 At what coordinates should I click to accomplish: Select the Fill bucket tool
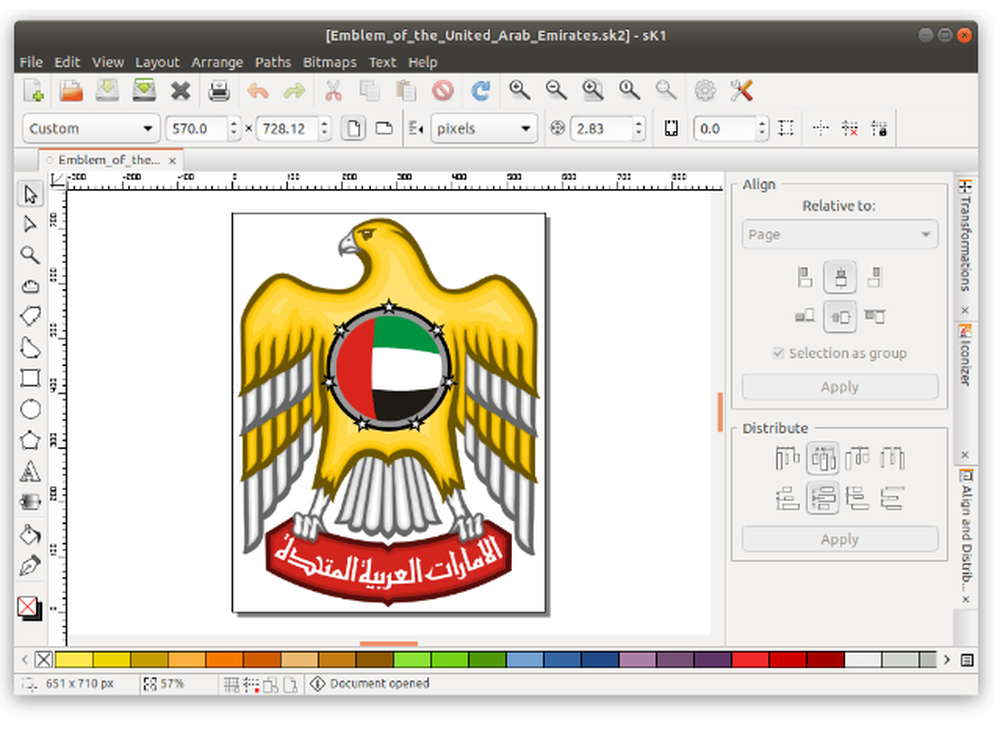pos(30,534)
